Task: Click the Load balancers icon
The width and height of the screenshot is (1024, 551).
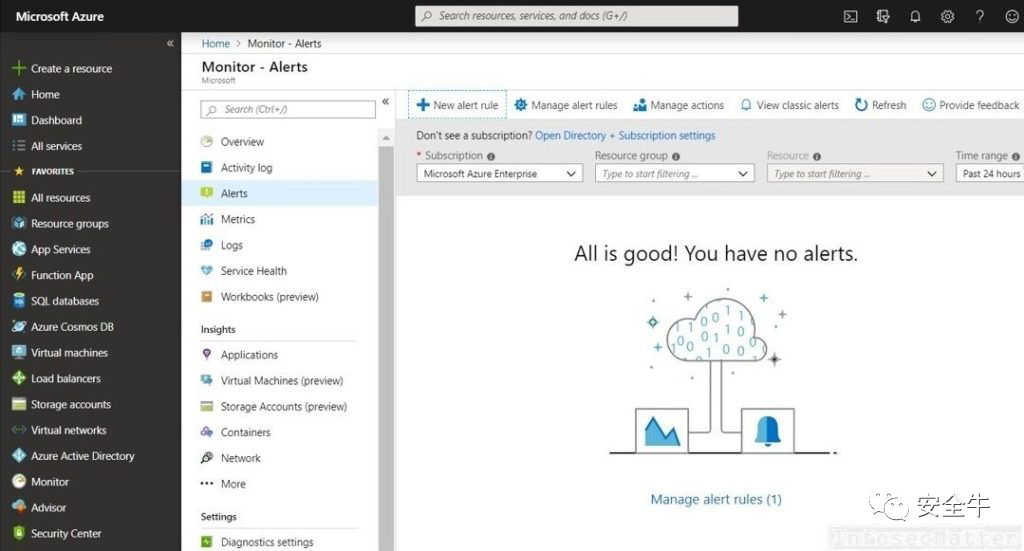Action: tap(19, 378)
